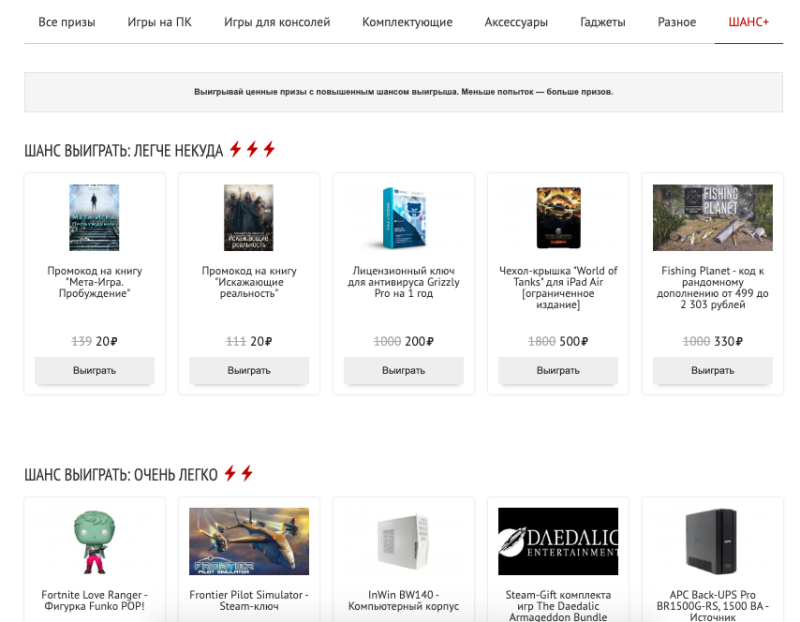Open the Grizzly Pro antivirus box image
The height and width of the screenshot is (622, 800).
(404, 218)
